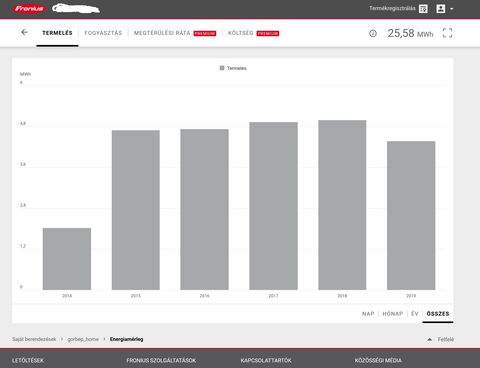Click the Felfelé back-to-top link
Viewport: 480px width, 368px height.
[446, 339]
